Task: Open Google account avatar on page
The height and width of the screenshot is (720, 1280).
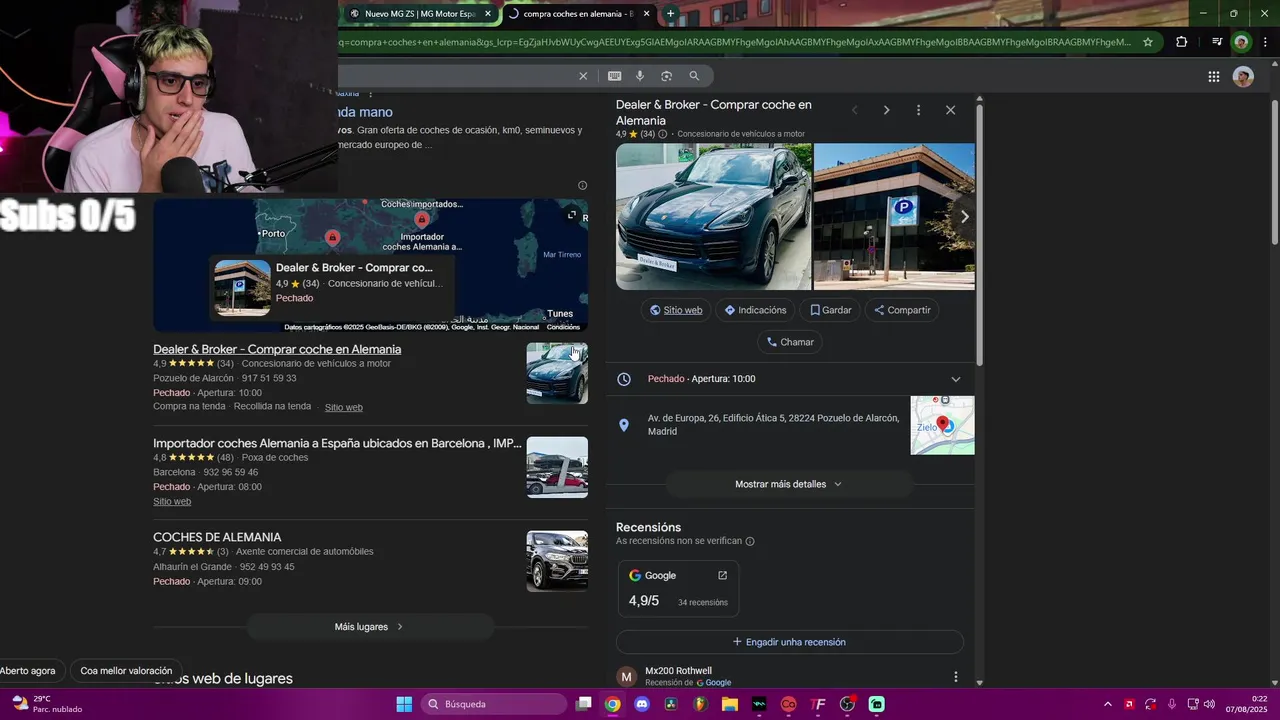Action: click(1243, 77)
